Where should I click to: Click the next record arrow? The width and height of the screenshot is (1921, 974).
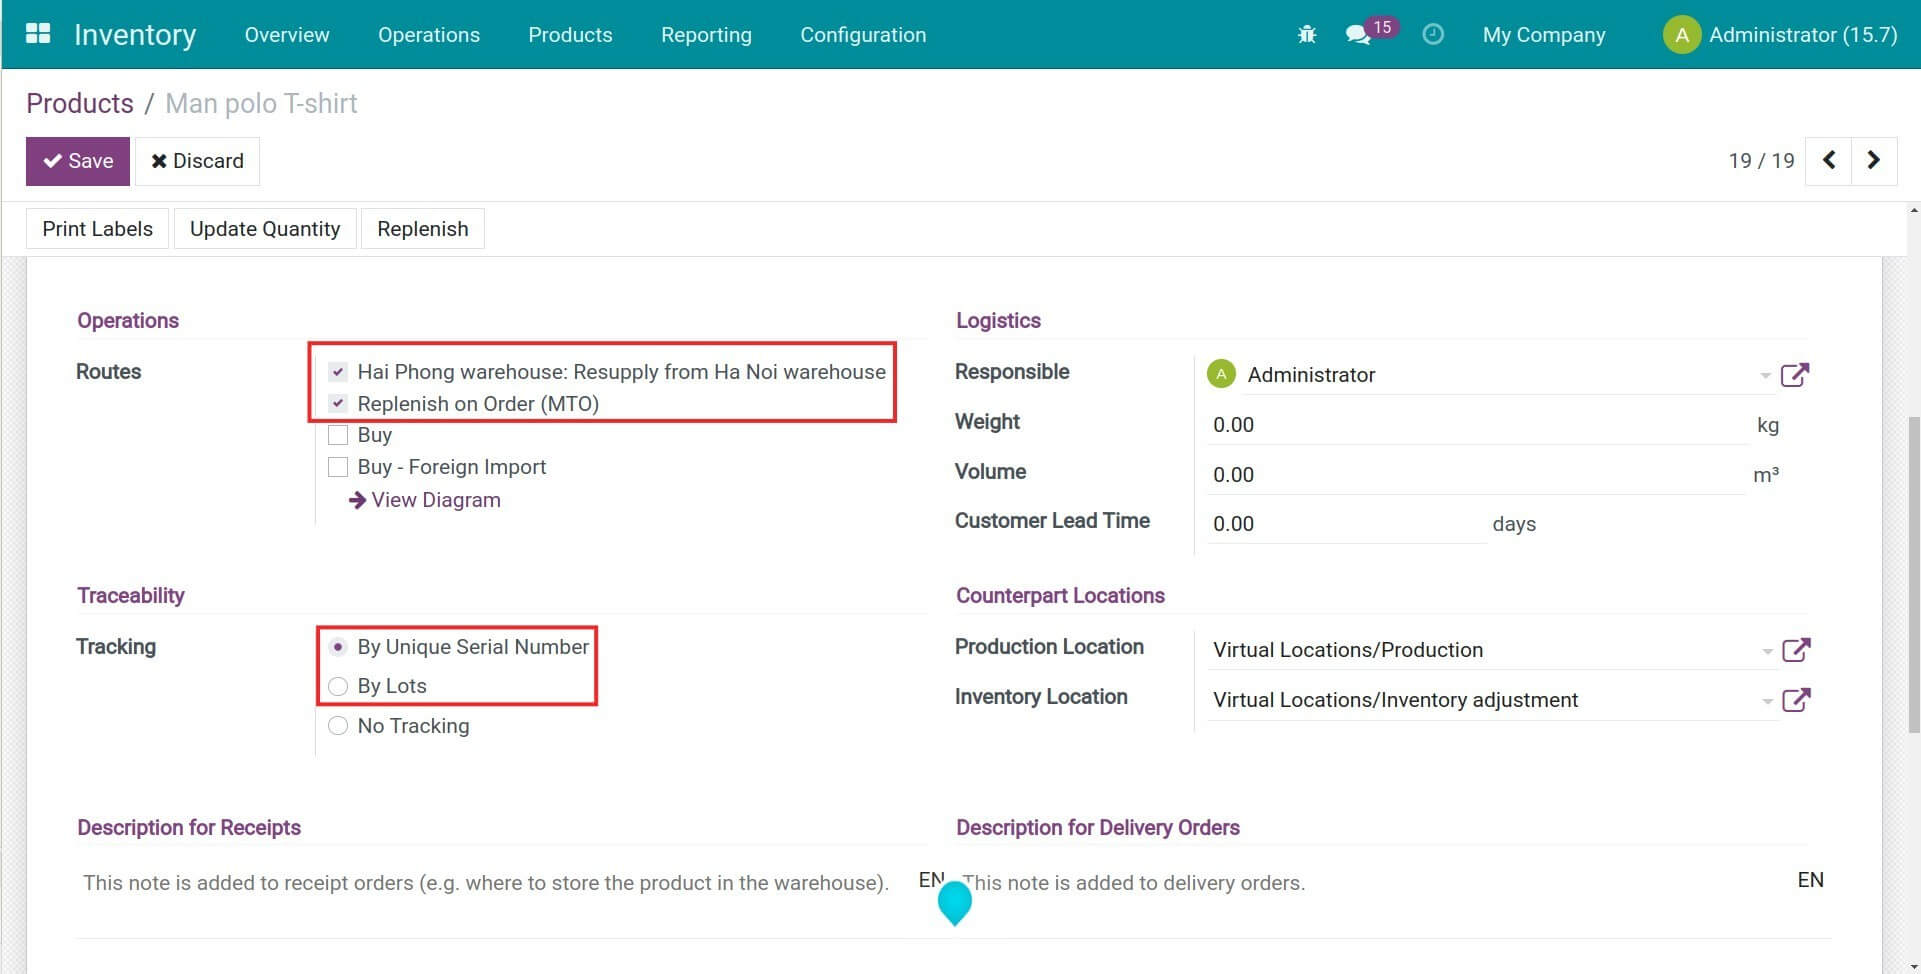(1874, 160)
